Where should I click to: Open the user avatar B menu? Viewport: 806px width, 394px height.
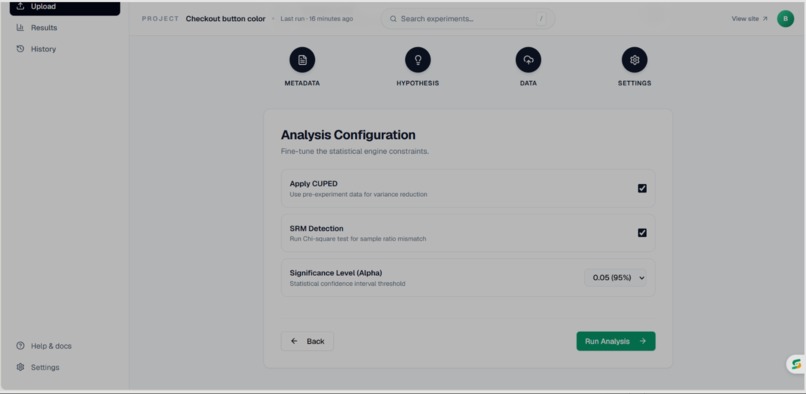(785, 19)
